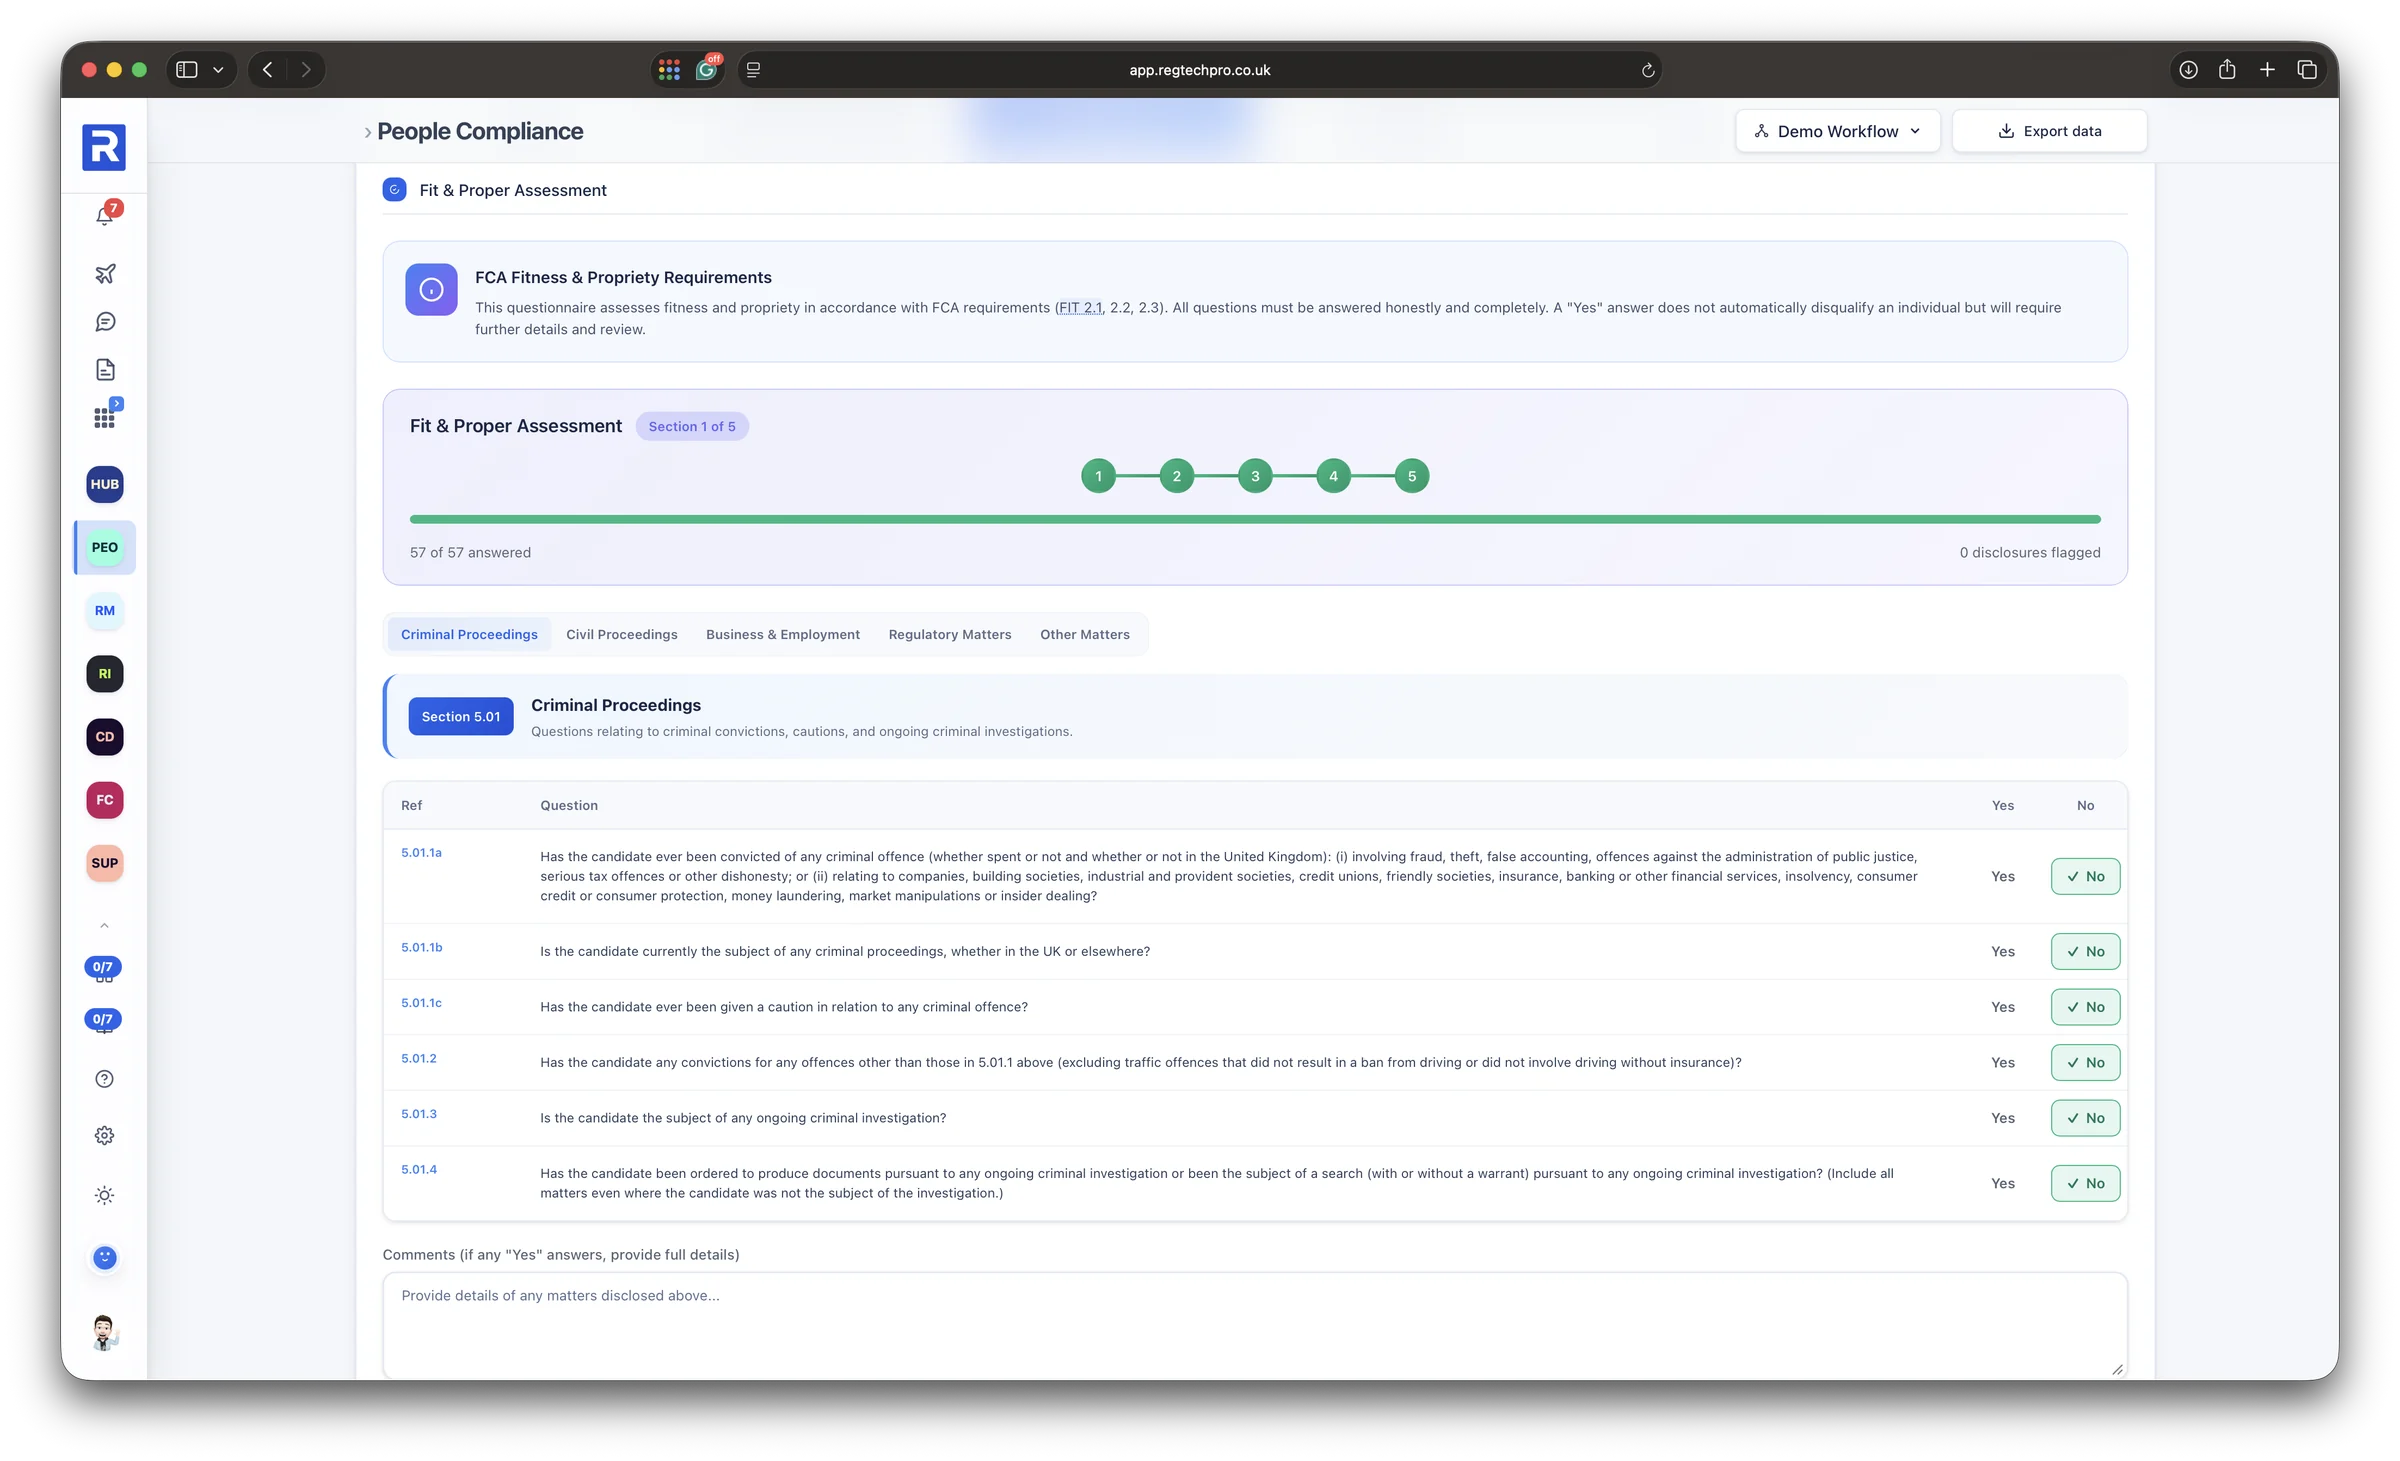Image resolution: width=2400 pixels, height=1461 pixels.
Task: Select Yes for question 5.01.1b
Action: [2002, 951]
